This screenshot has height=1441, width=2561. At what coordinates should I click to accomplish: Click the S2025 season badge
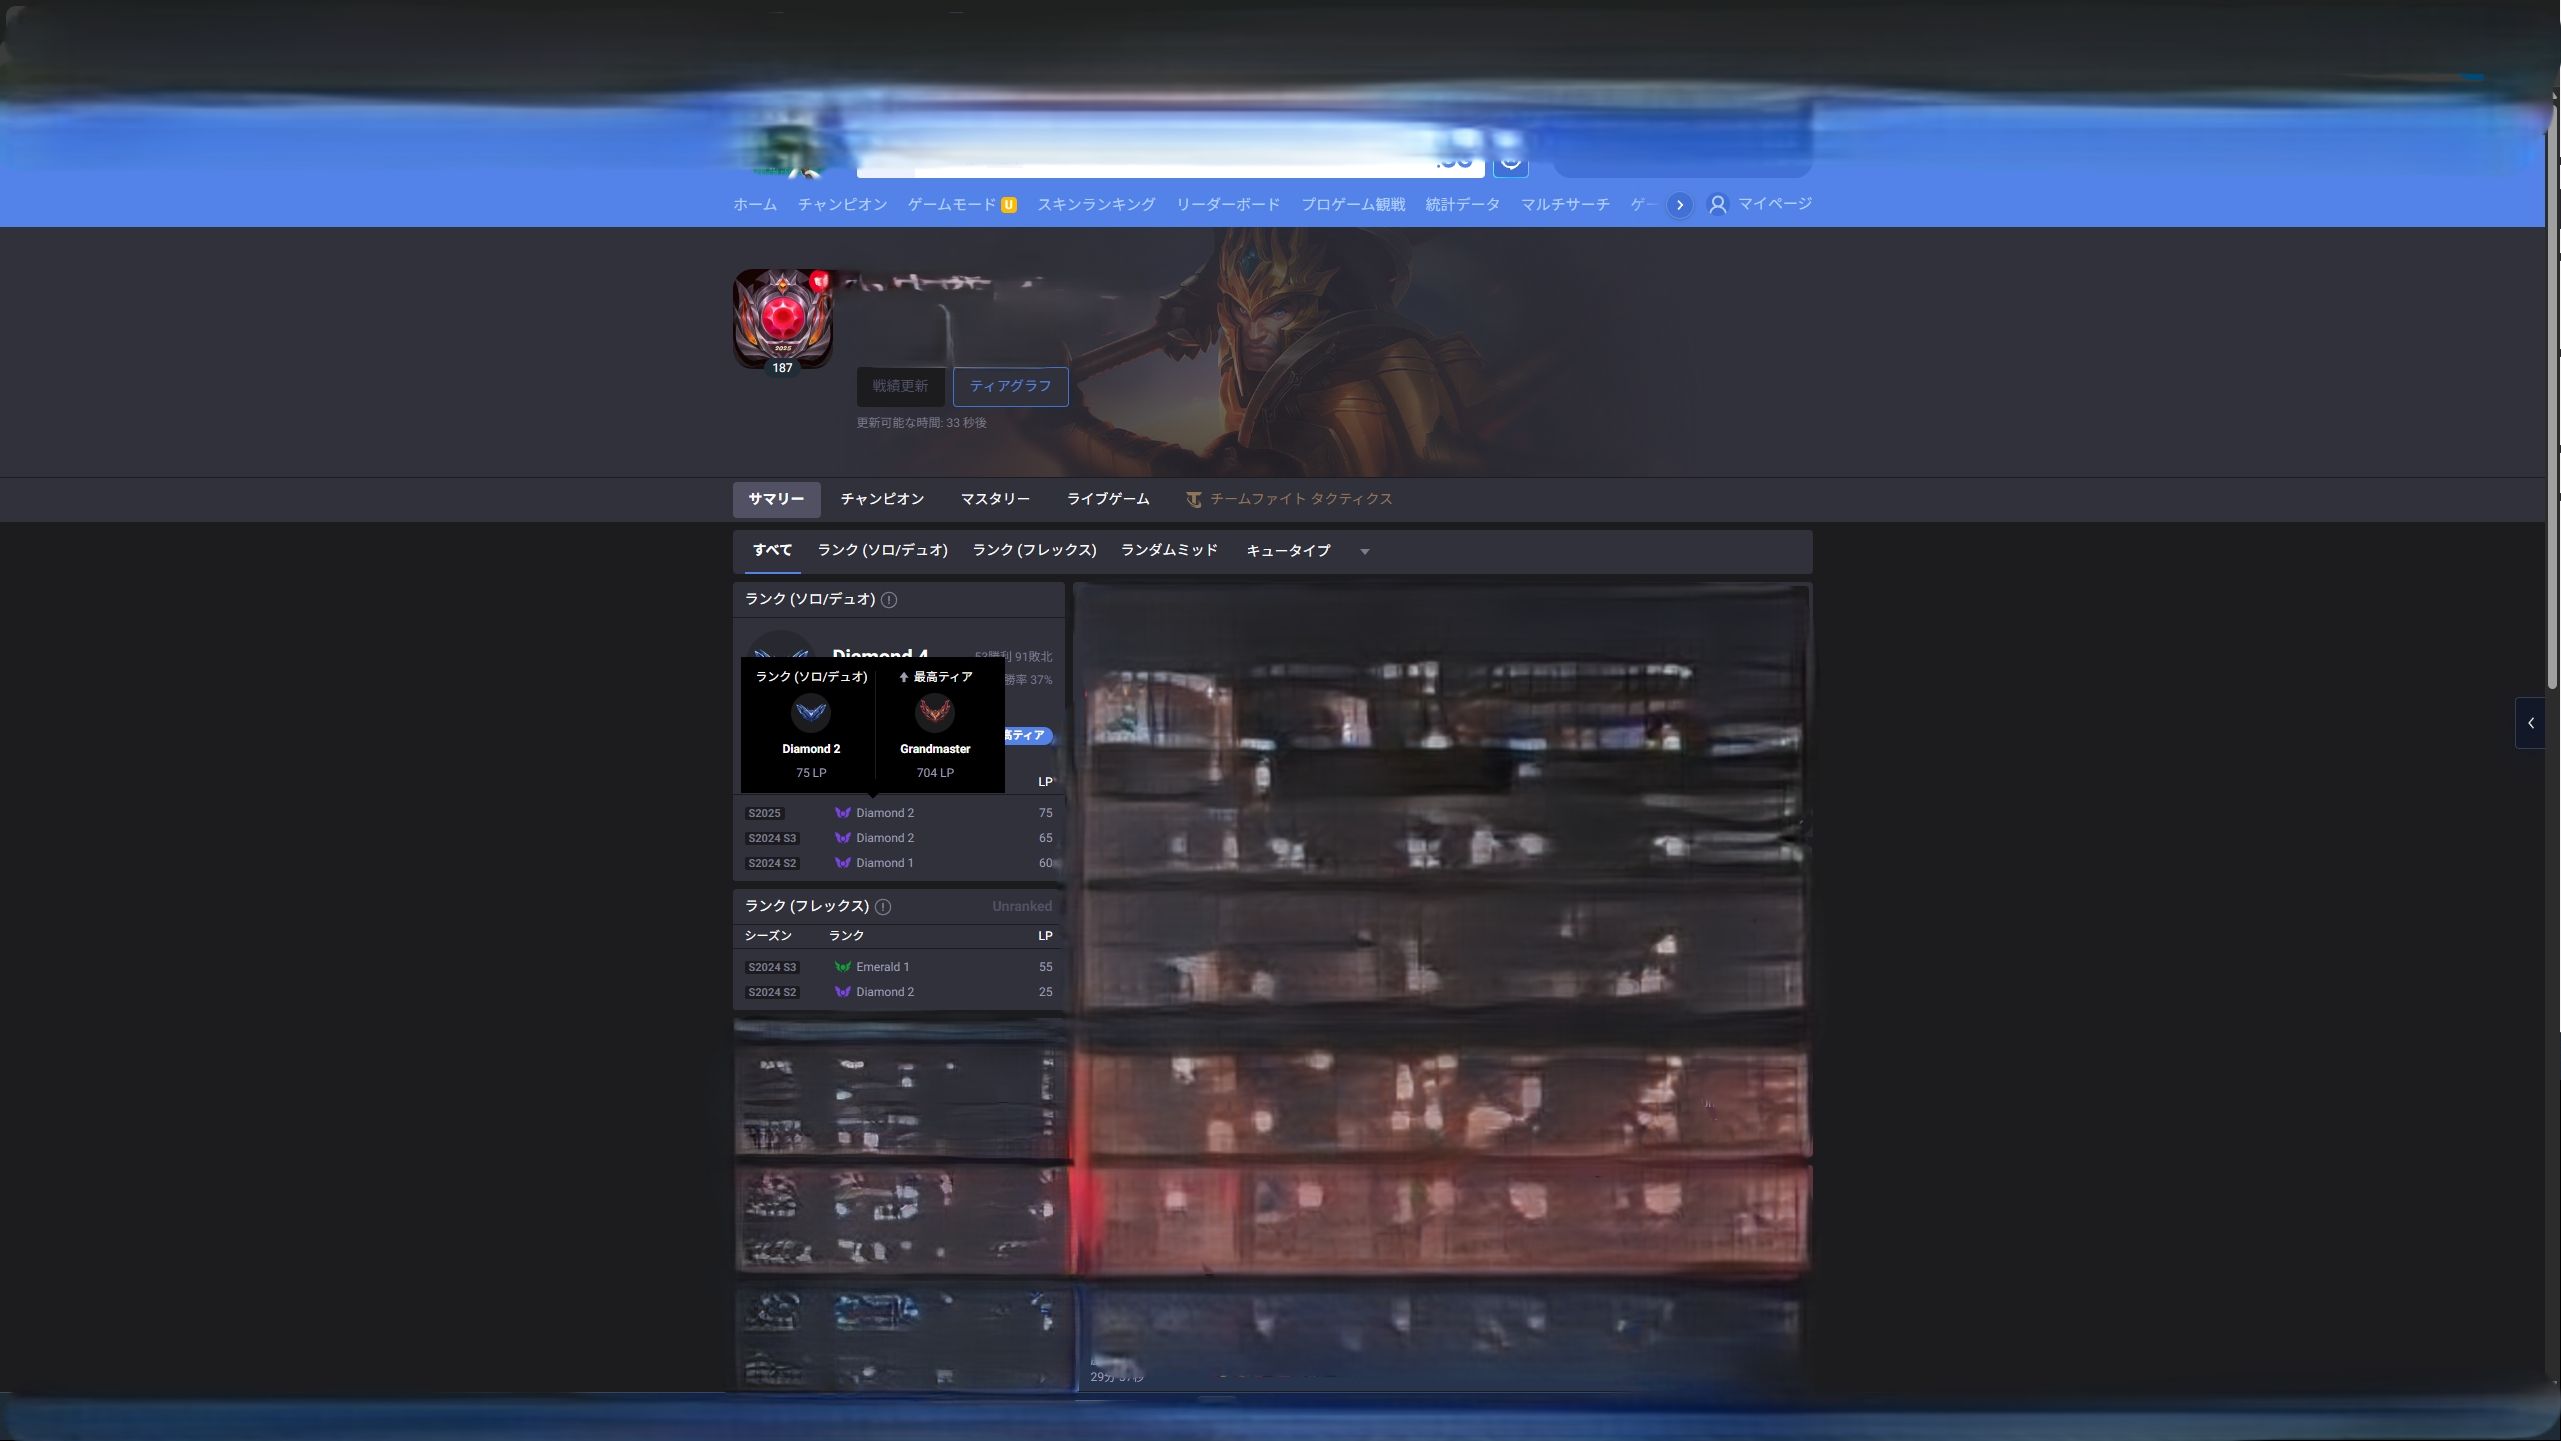pos(764,814)
